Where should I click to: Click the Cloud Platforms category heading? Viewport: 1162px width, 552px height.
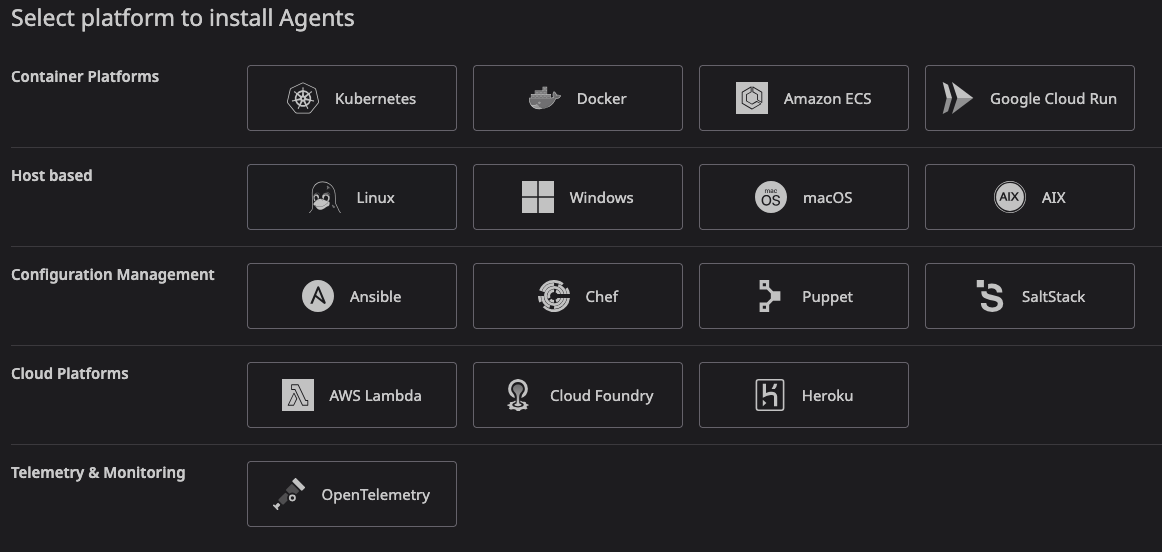click(70, 373)
